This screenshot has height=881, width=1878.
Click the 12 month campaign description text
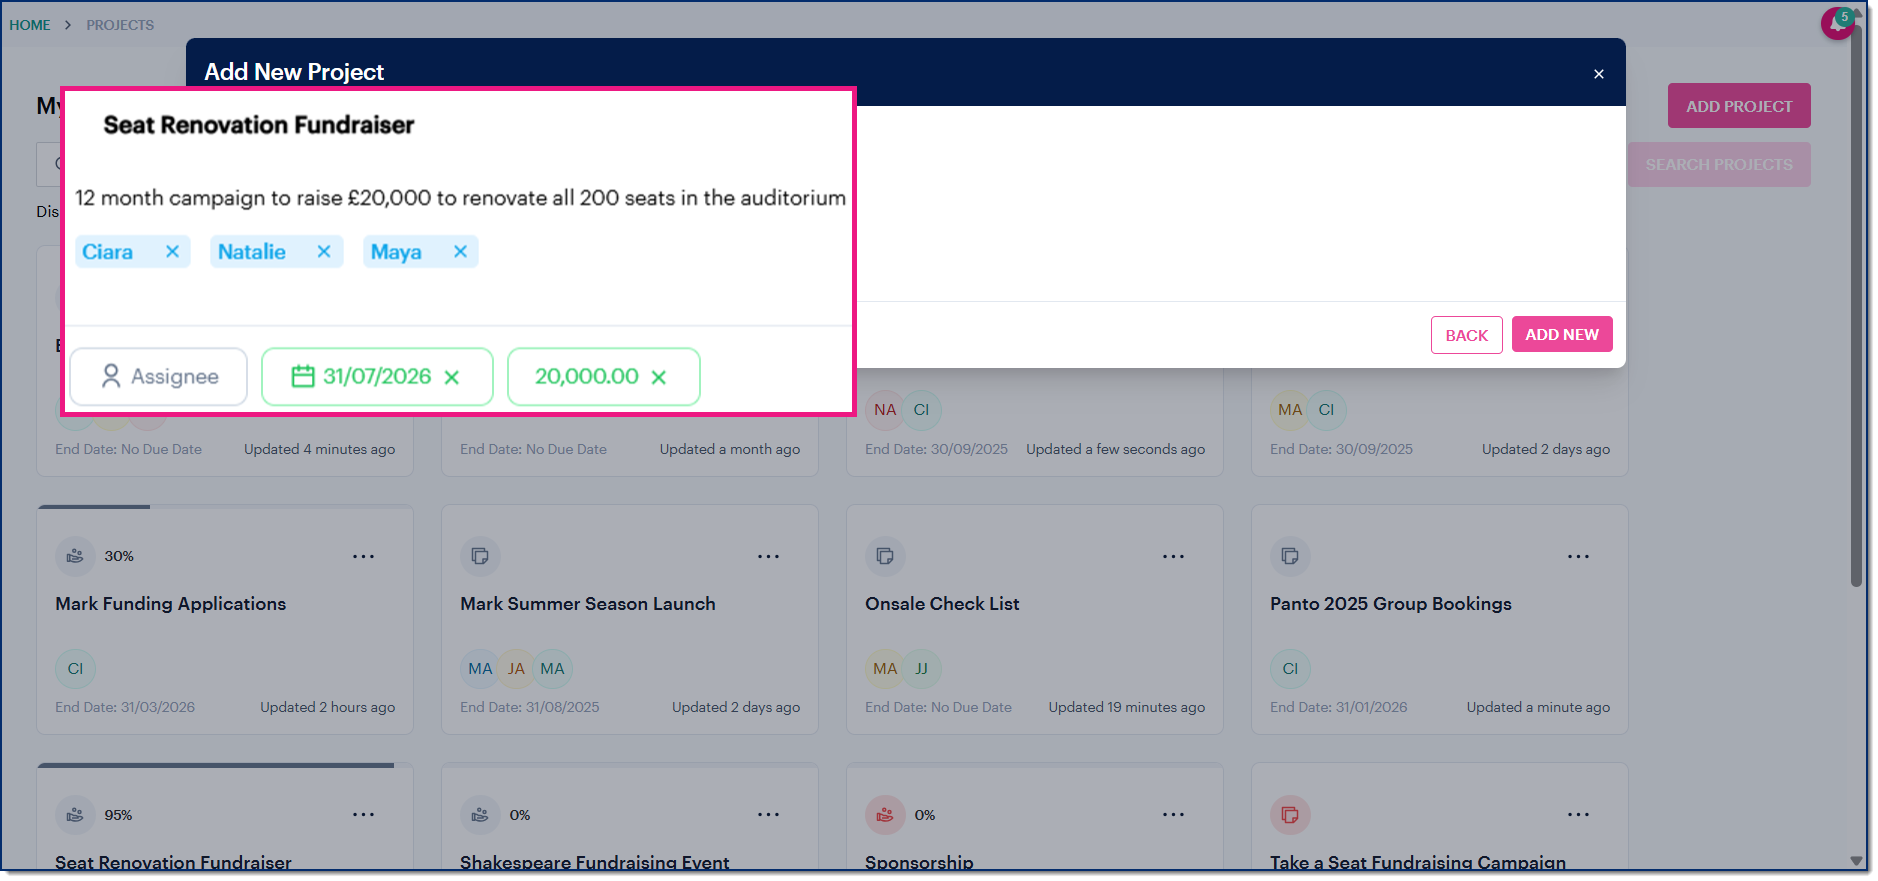click(x=460, y=198)
